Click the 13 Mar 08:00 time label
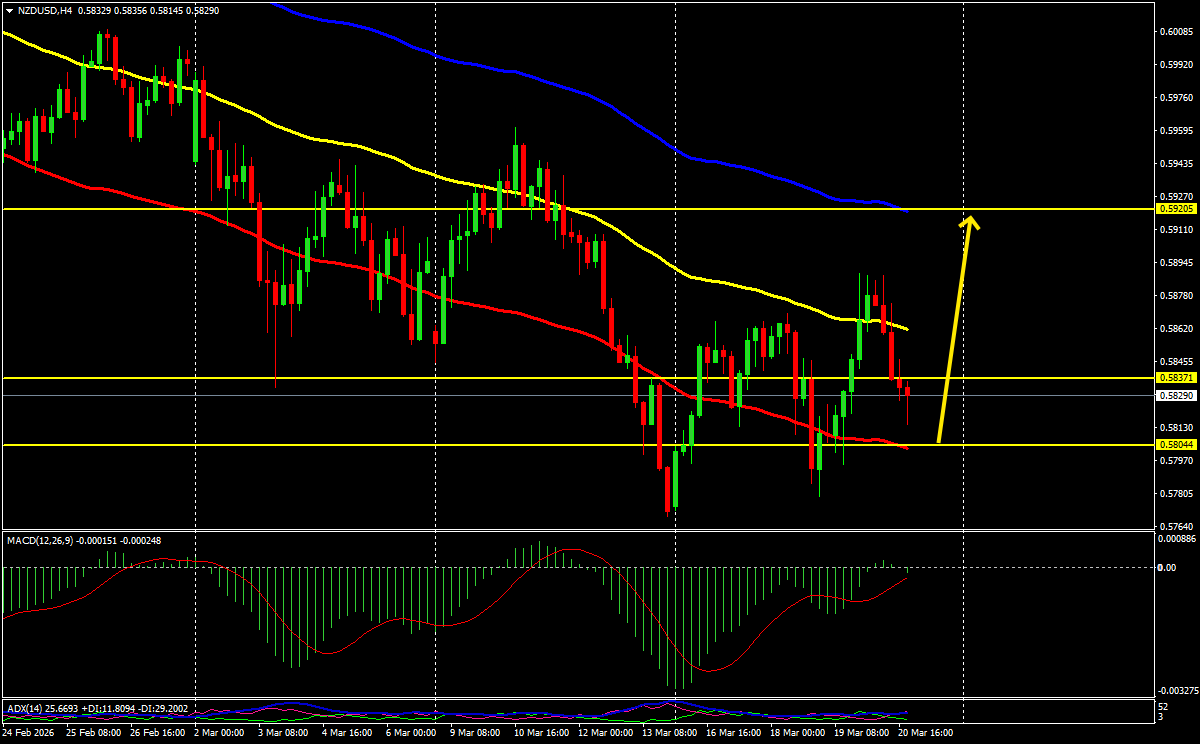This screenshot has width=1200, height=744. 669,734
